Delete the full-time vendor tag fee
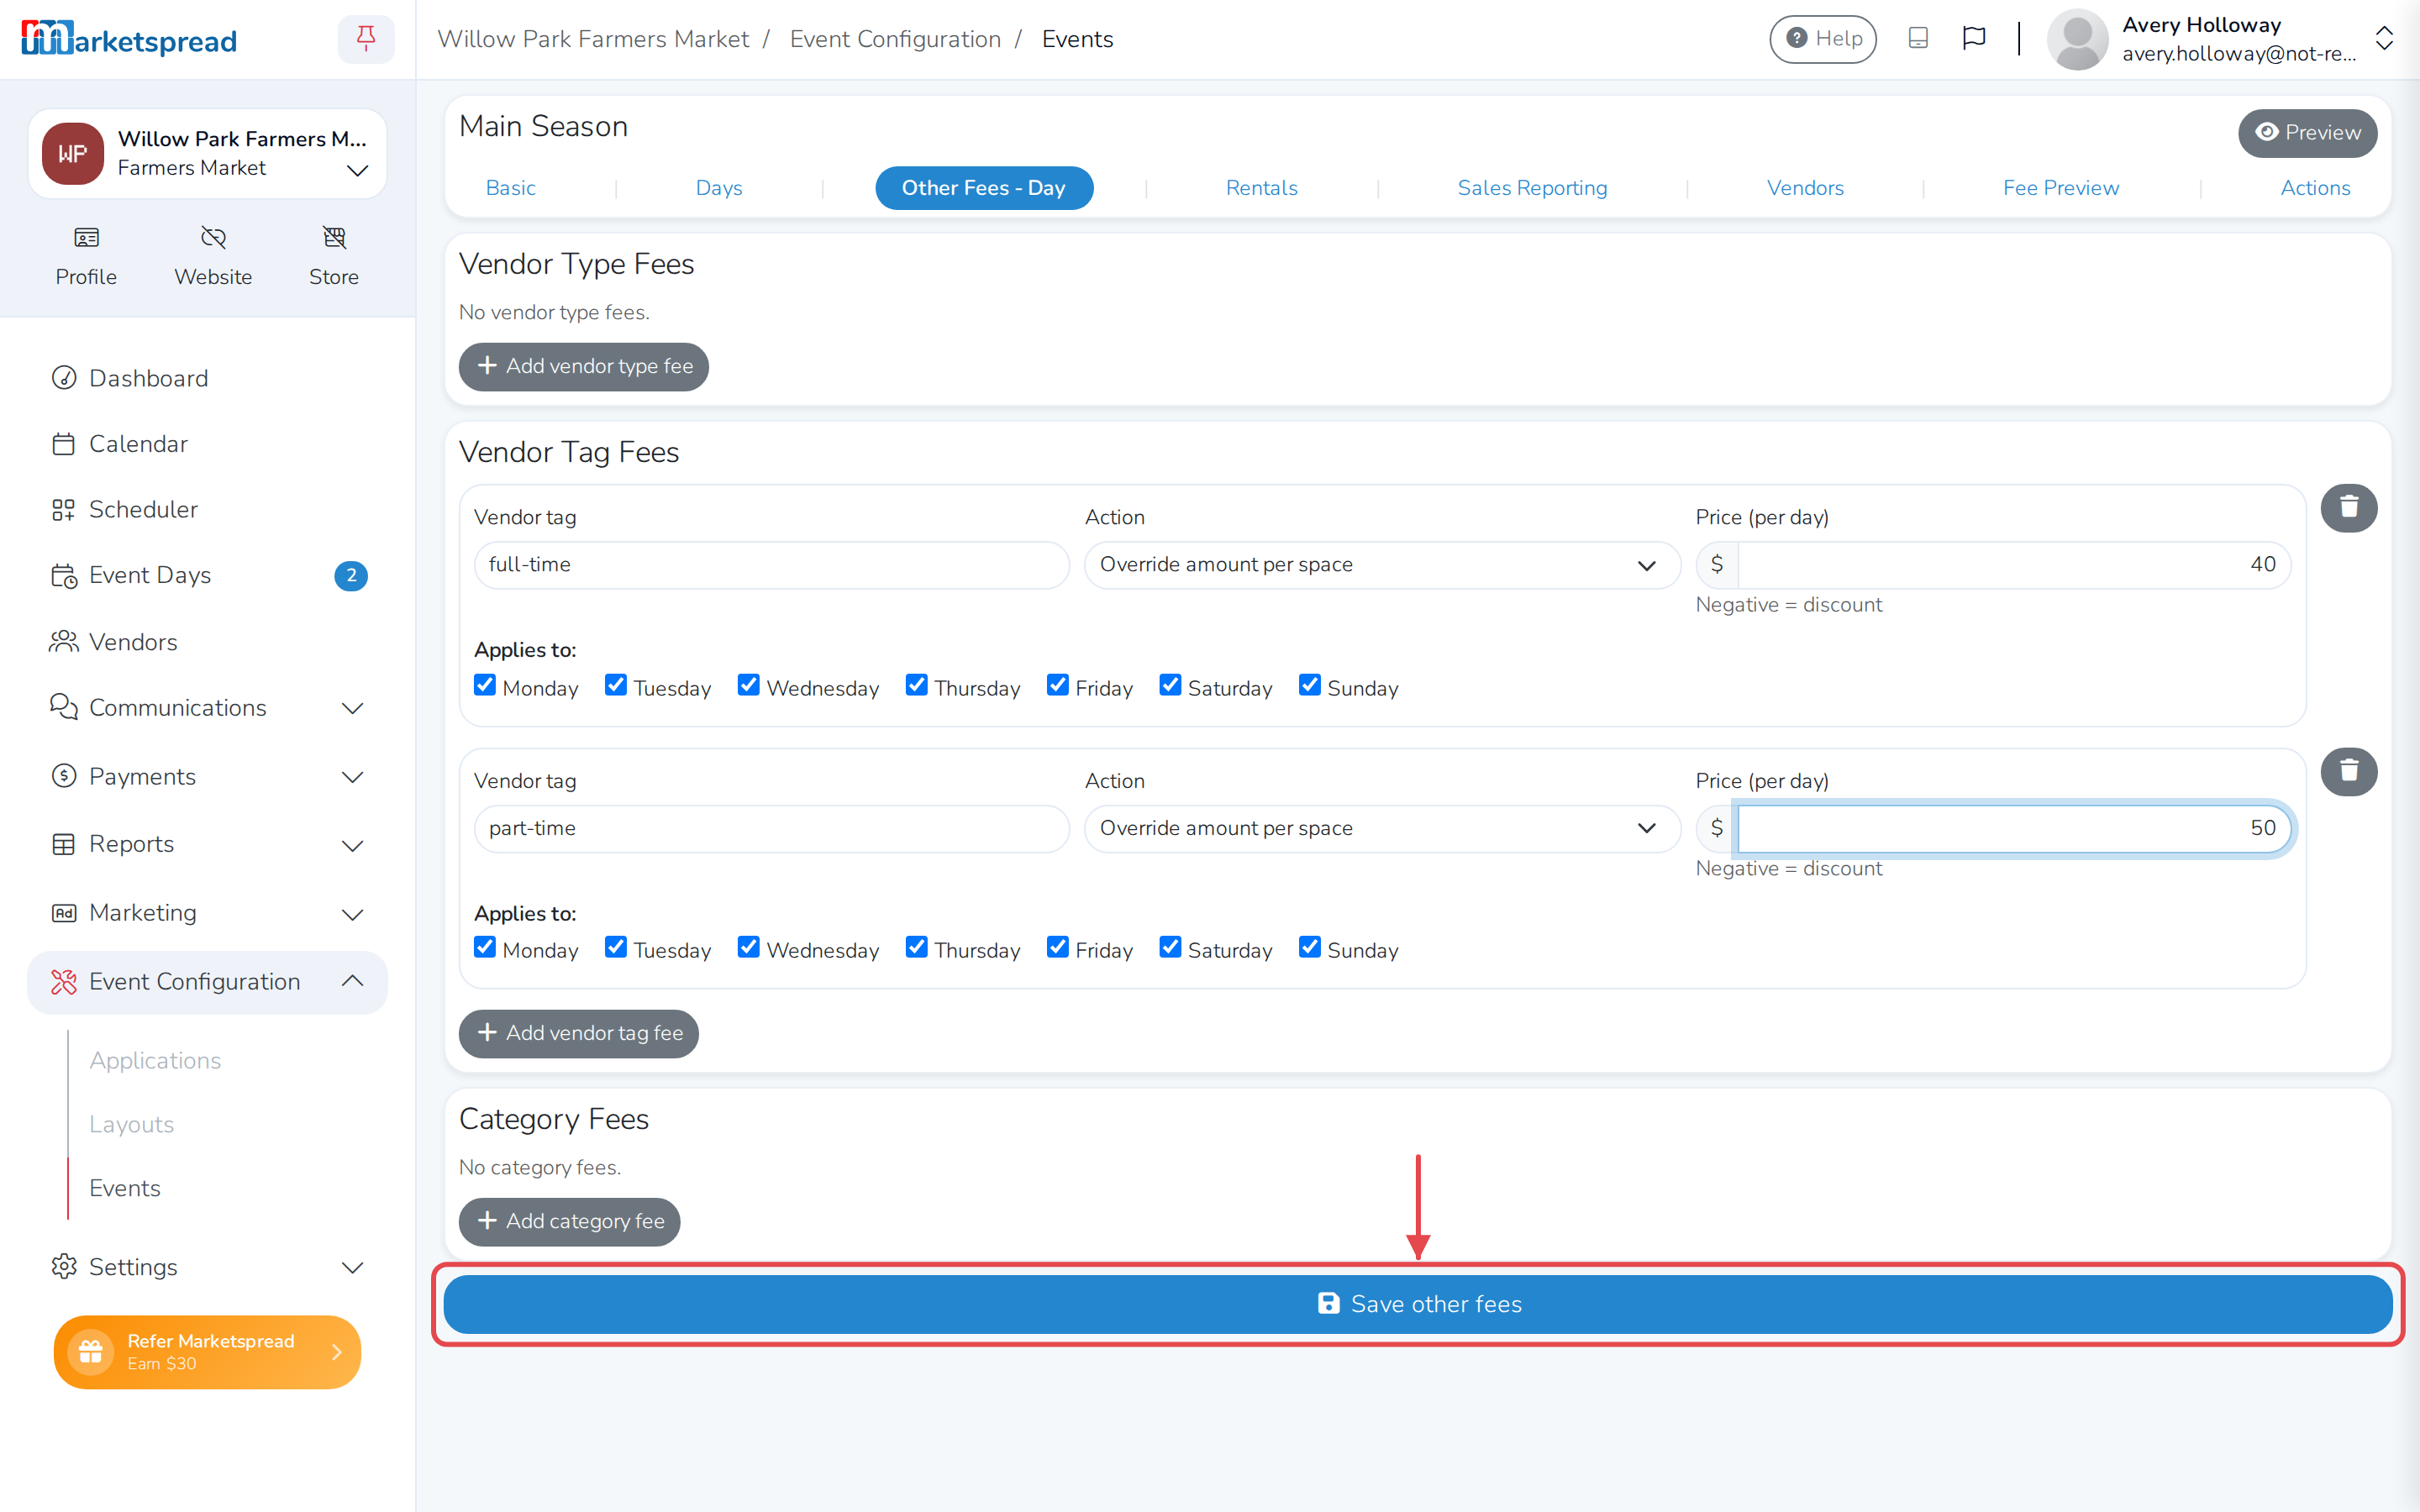 (2348, 508)
